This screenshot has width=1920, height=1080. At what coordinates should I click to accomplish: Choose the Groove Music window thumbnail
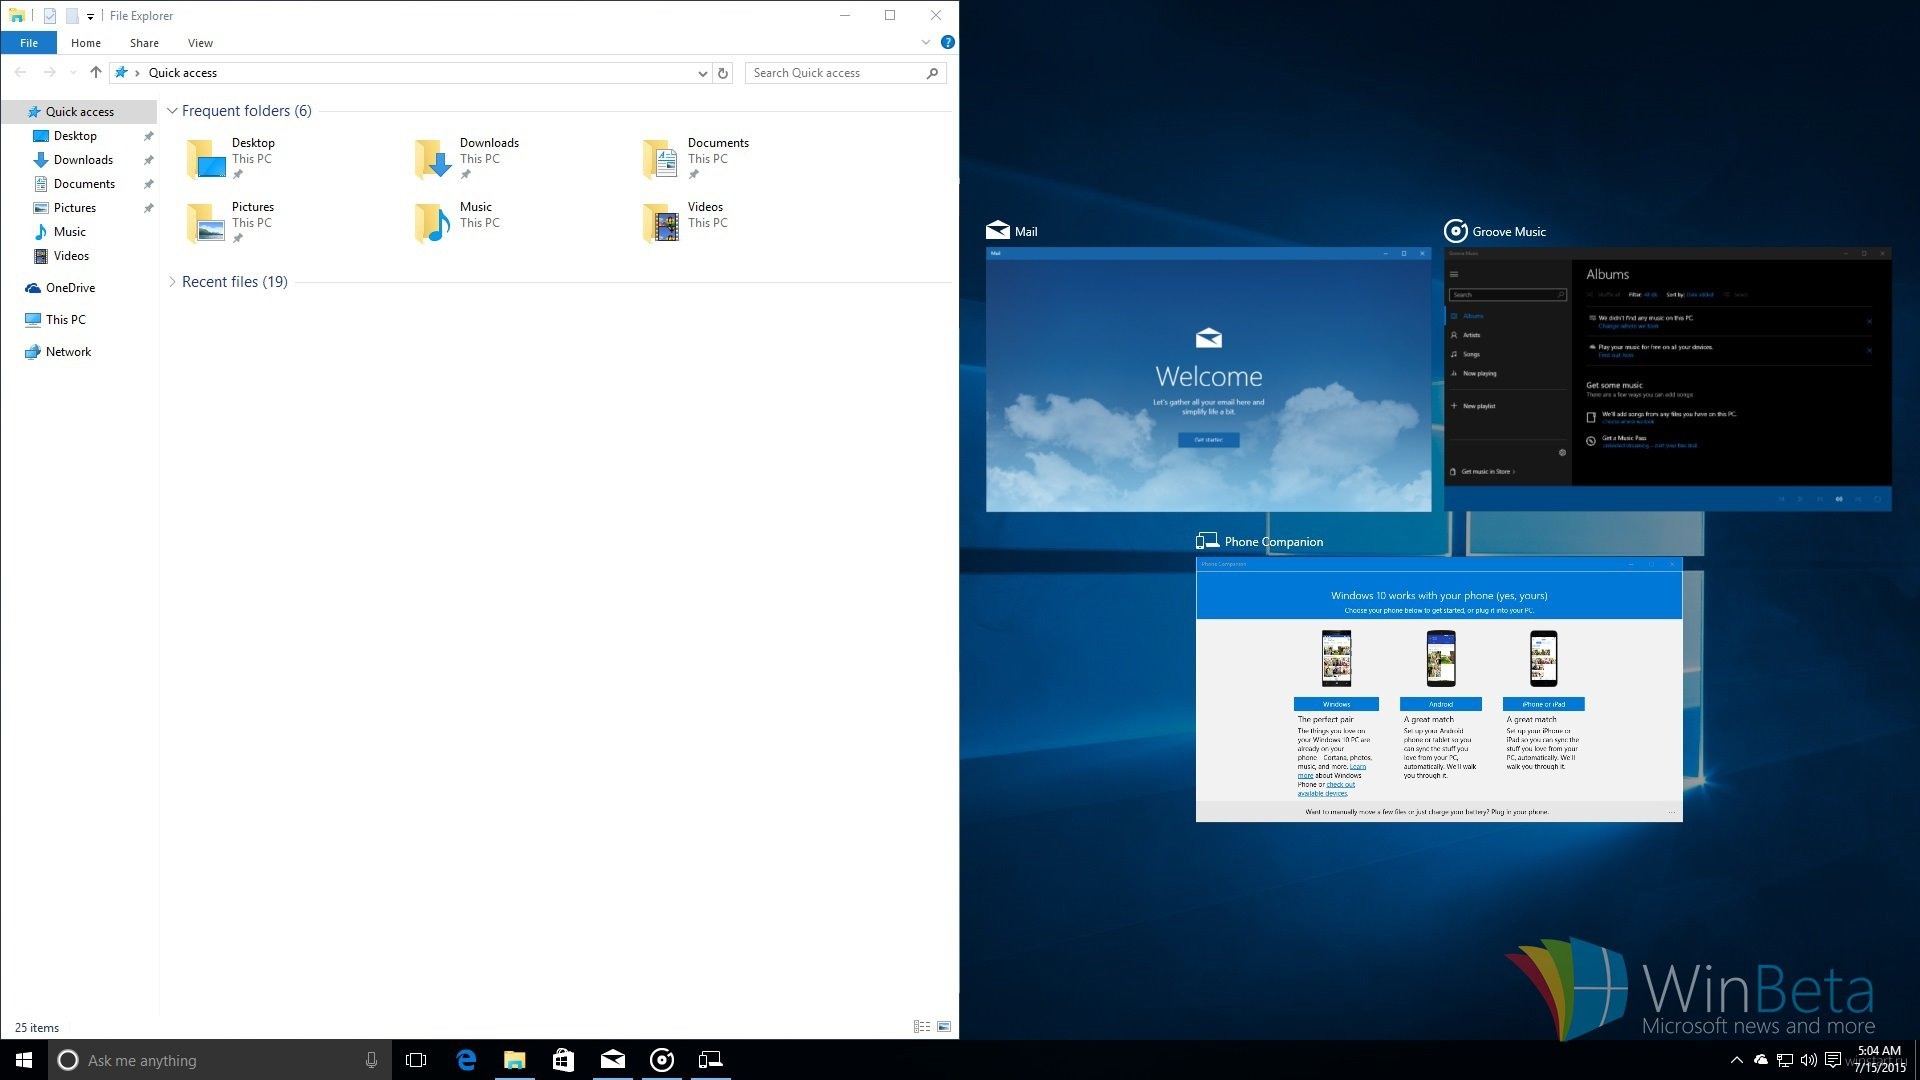[1667, 380]
